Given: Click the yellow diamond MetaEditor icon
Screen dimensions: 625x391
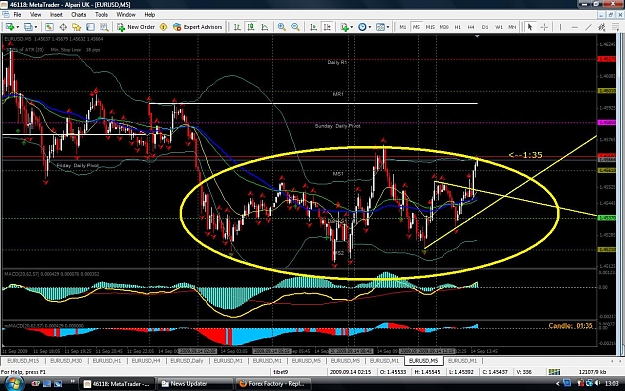Looking at the screenshot, I should point(163,27).
